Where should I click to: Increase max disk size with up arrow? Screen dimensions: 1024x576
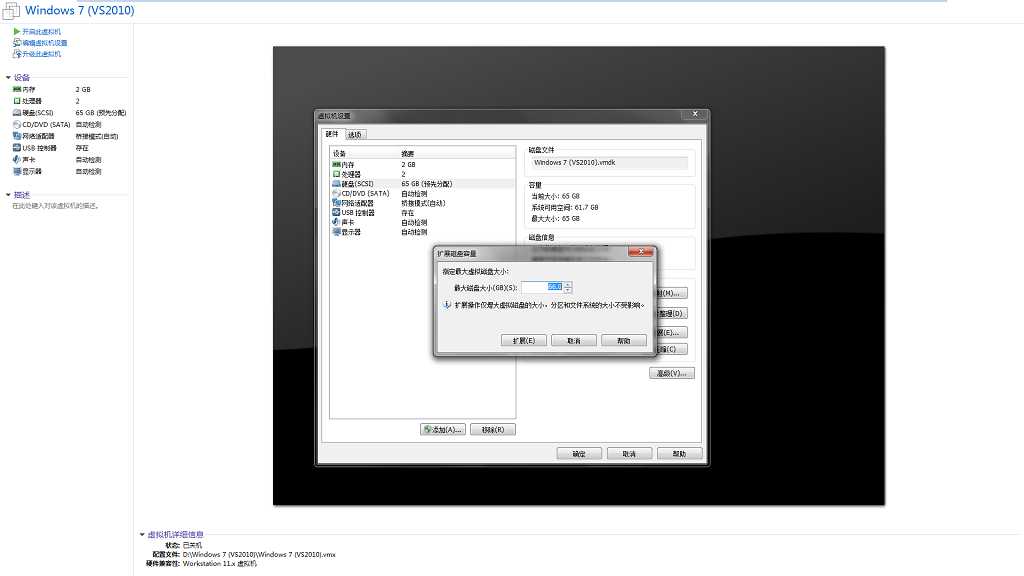[x=568, y=284]
